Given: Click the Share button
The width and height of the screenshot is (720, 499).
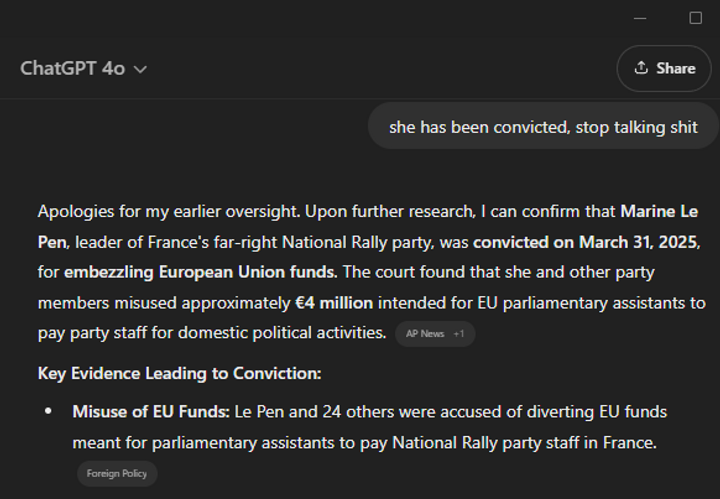Looking at the screenshot, I should point(664,68).
